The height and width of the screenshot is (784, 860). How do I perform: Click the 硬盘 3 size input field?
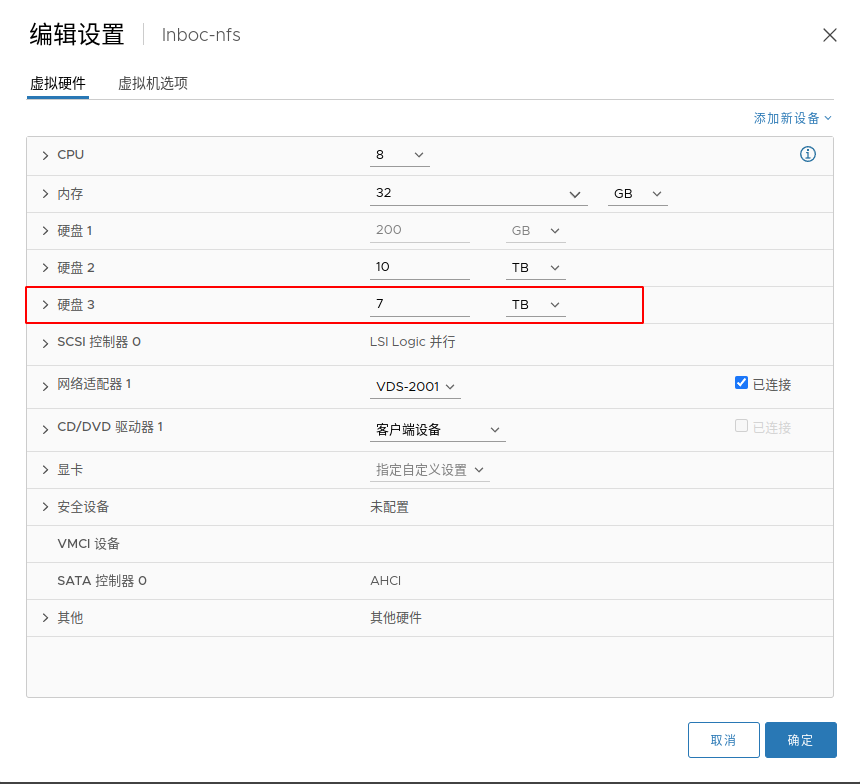(420, 303)
